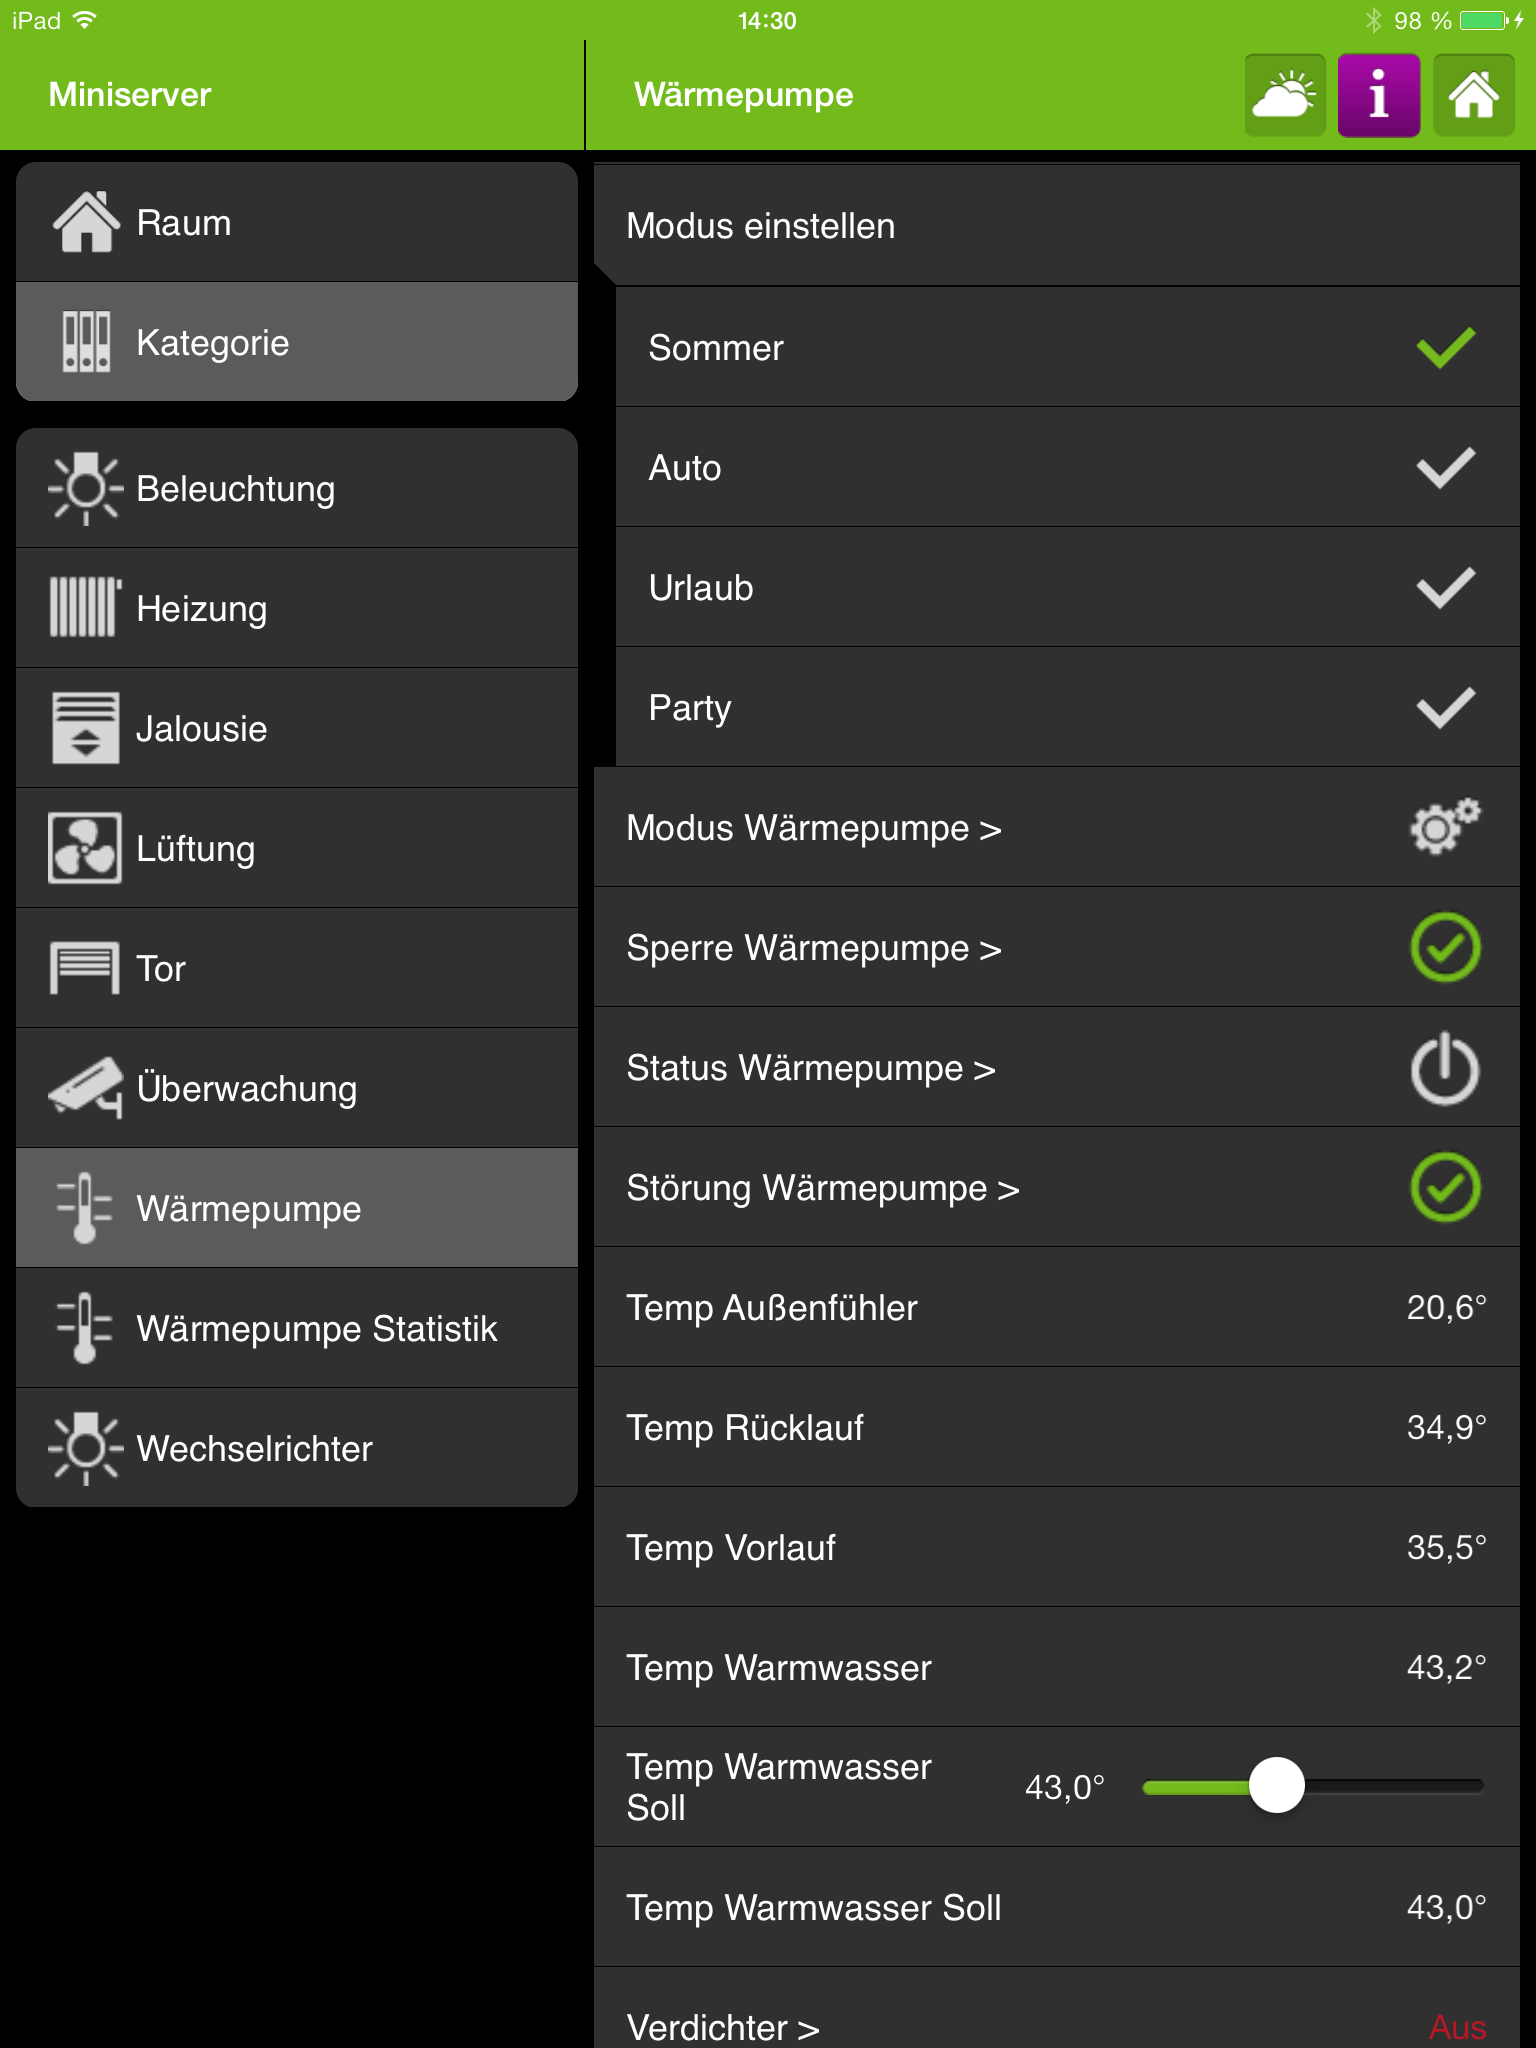Tap the purple info icon
The height and width of the screenshot is (2048, 1536).
pyautogui.click(x=1379, y=96)
